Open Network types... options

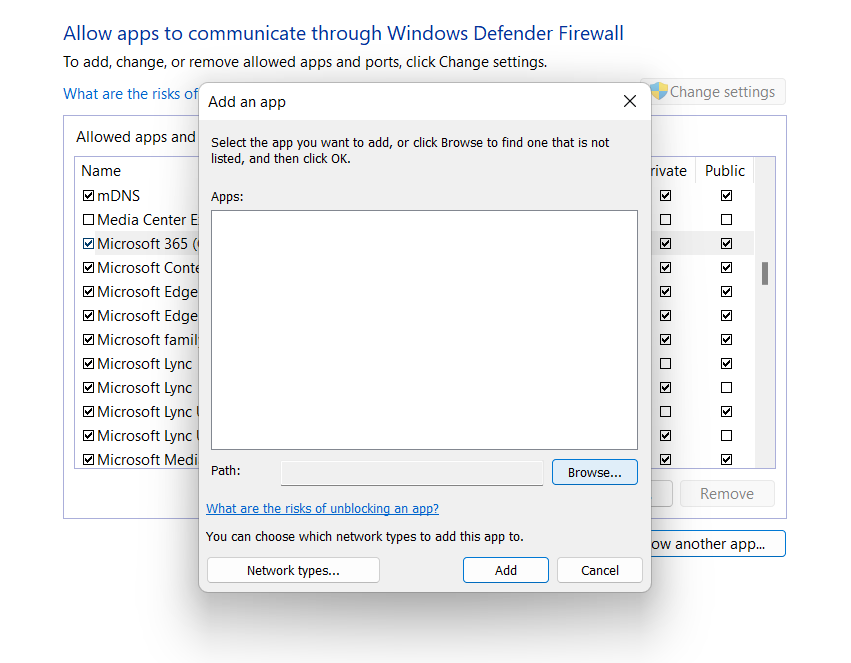(293, 570)
